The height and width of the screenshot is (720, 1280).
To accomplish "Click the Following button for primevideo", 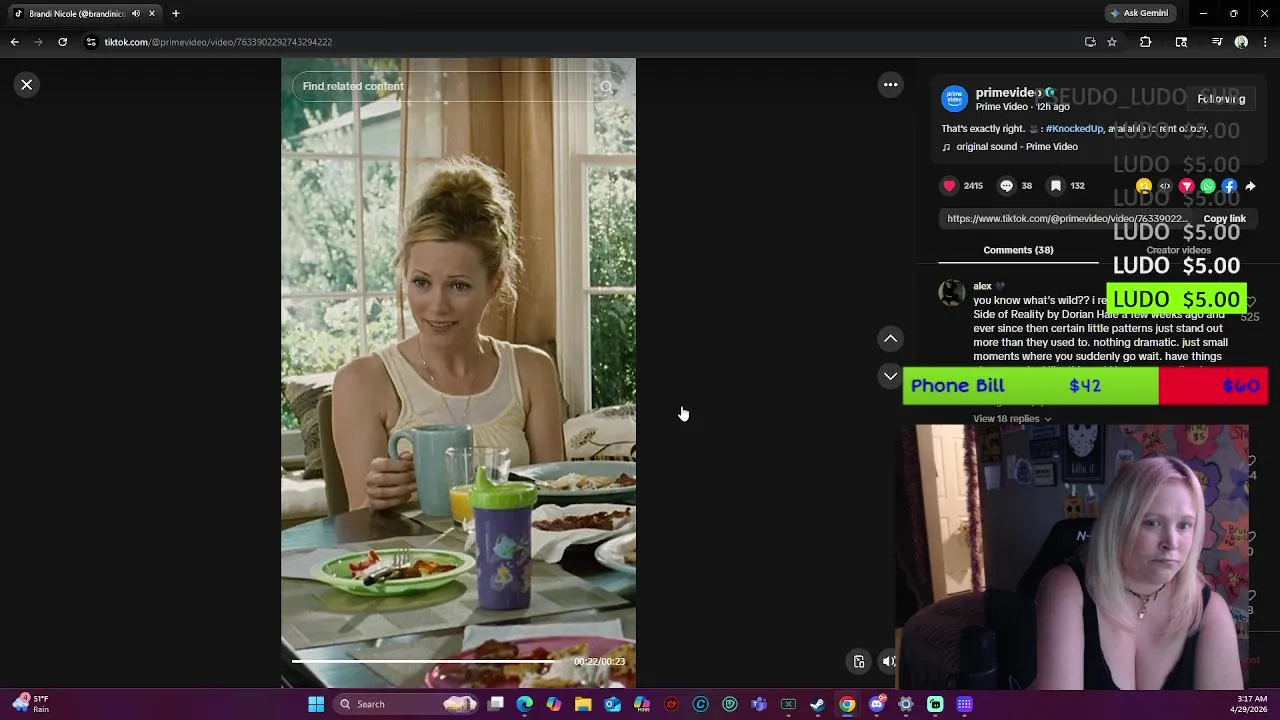I will pos(1221,99).
